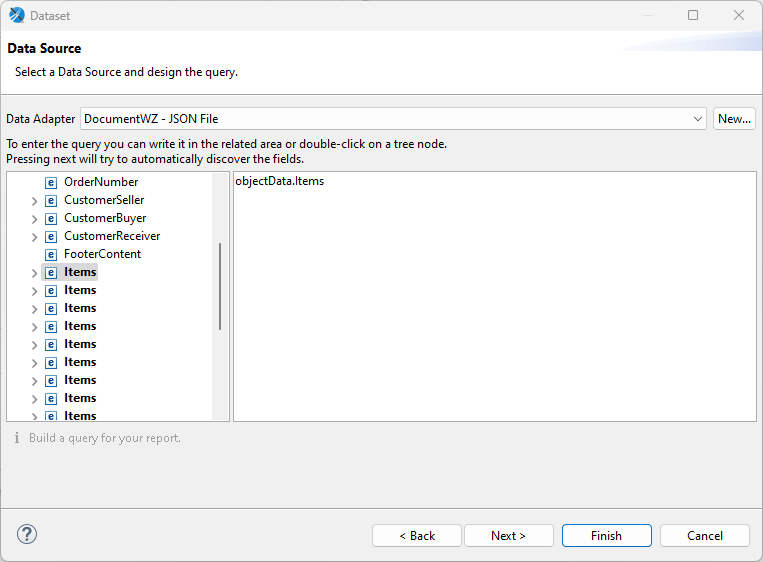Open the Data Adapter dropdown list

[x=698, y=119]
